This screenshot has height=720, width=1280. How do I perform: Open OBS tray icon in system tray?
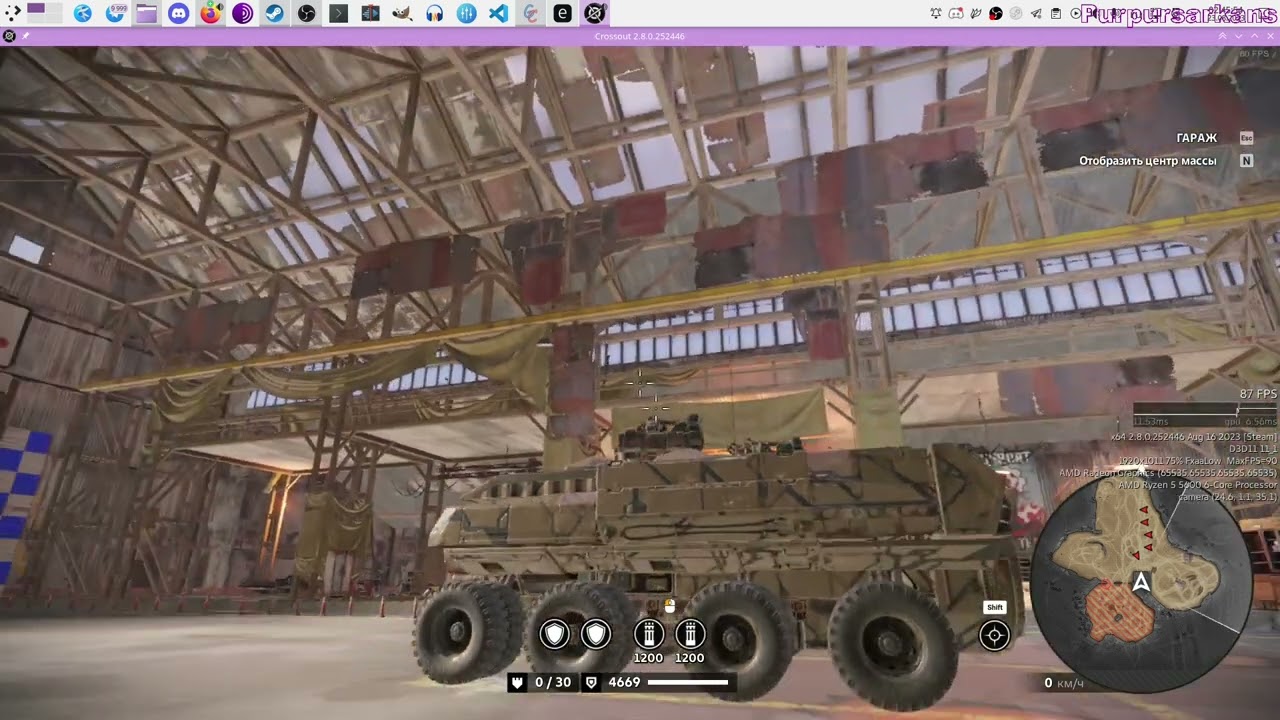click(996, 13)
